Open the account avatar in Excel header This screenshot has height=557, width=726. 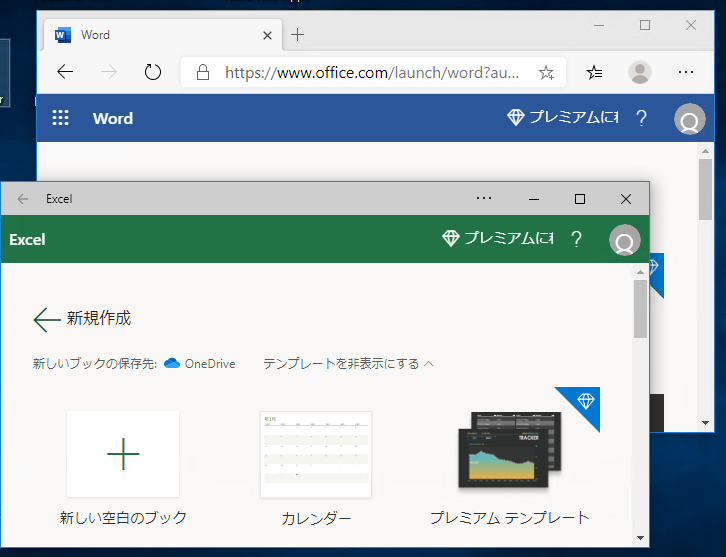[x=625, y=239]
